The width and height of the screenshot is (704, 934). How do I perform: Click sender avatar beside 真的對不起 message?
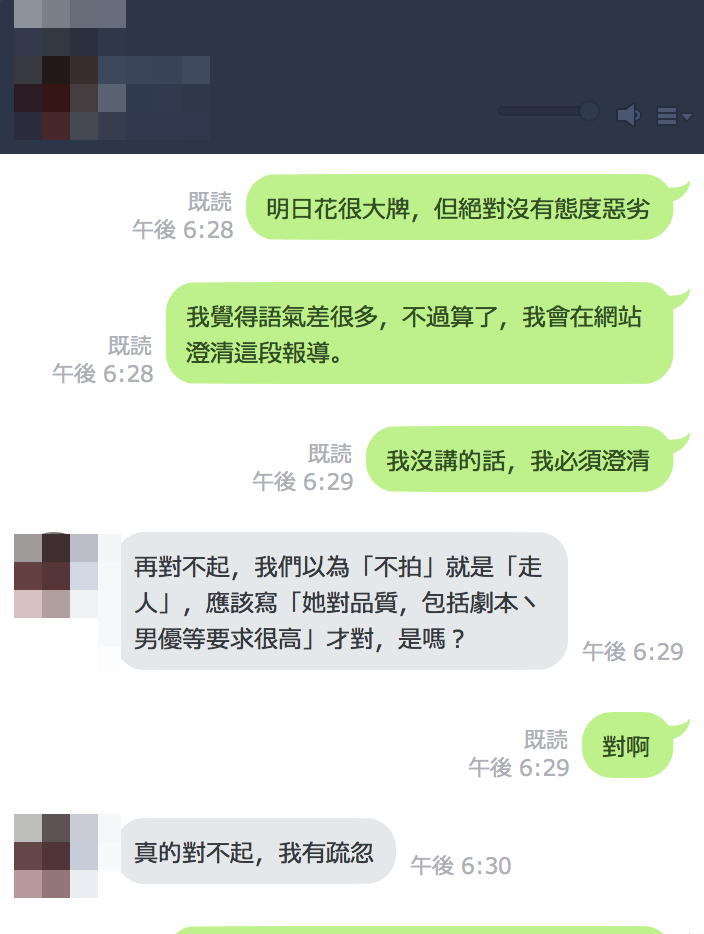56,855
